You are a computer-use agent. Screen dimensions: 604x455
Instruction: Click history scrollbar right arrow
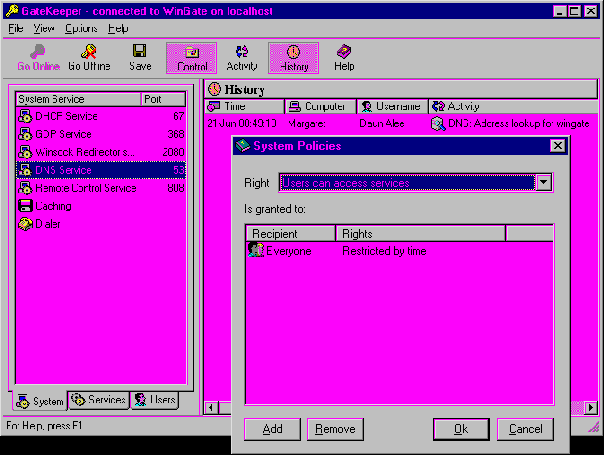coord(591,408)
